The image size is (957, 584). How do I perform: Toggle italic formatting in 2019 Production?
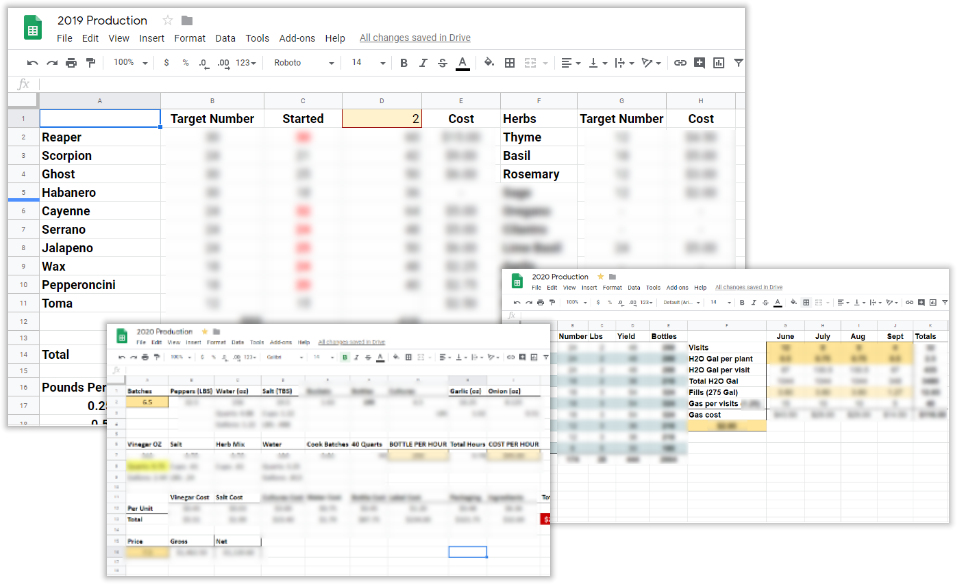[x=423, y=63]
